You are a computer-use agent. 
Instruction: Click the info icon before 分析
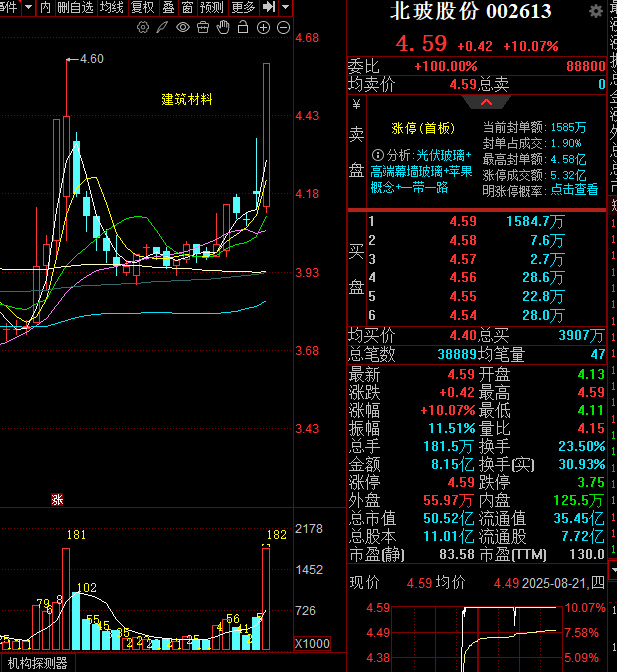click(x=377, y=155)
